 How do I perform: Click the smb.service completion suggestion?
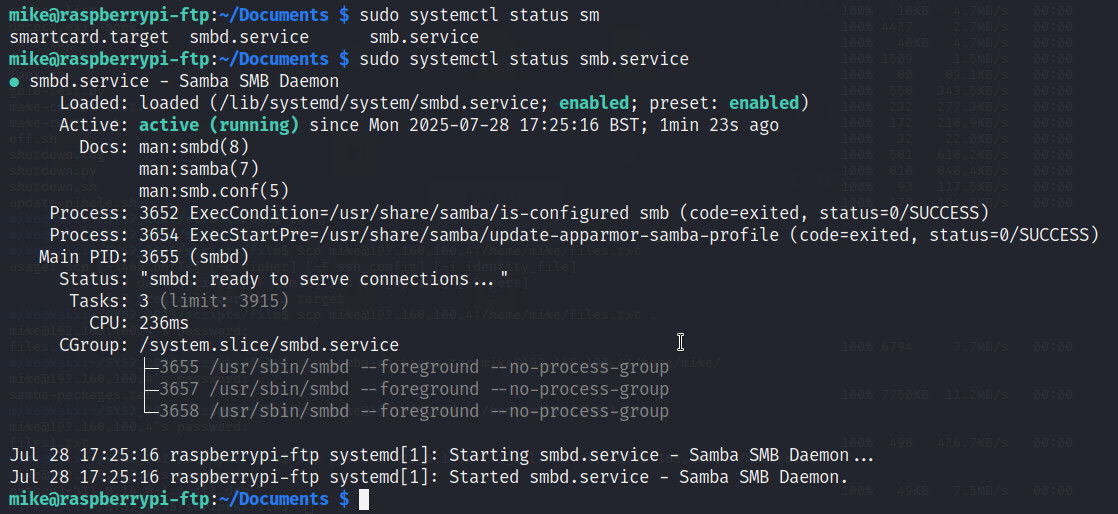tap(424, 37)
